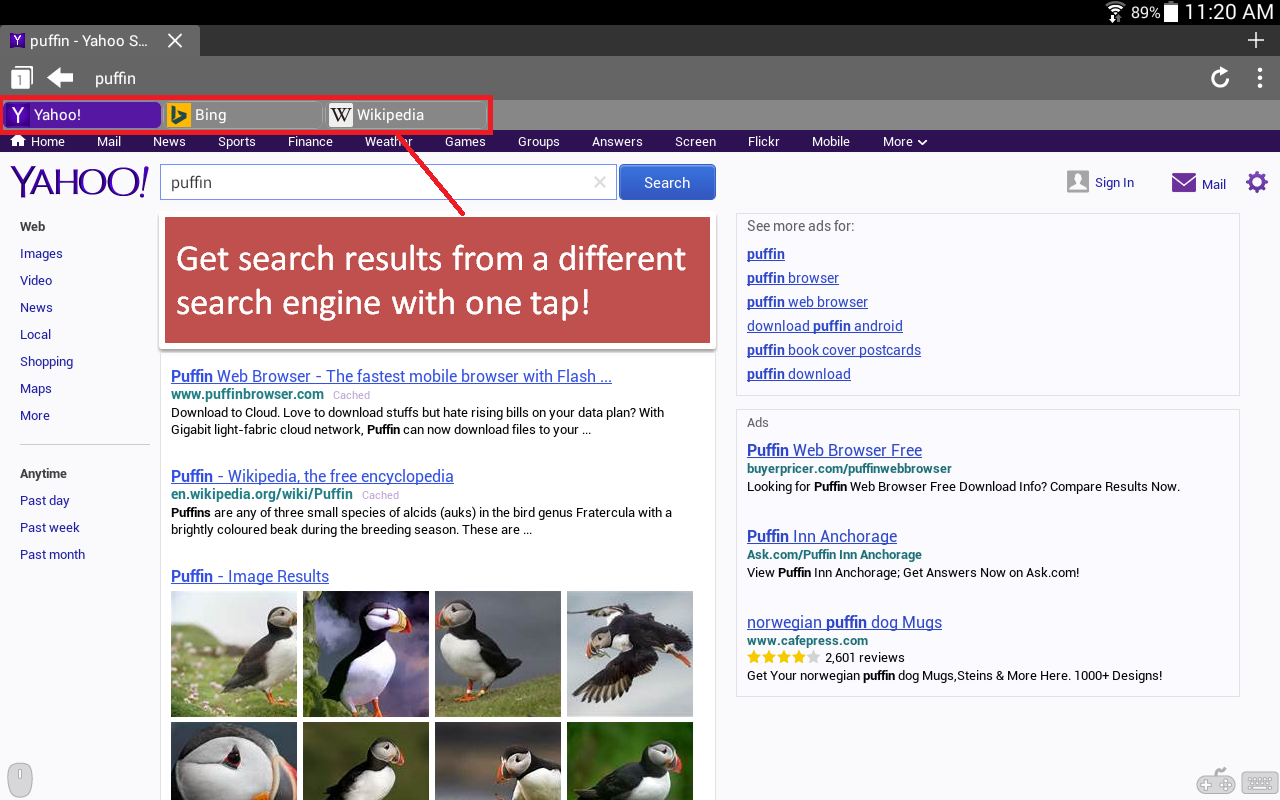Image resolution: width=1280 pixels, height=800 pixels.
Task: Tap the Wi-Fi status icon
Action: click(x=1115, y=12)
